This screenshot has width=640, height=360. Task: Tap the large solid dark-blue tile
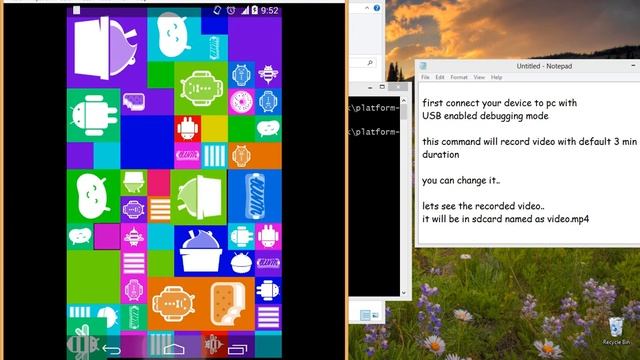[147, 142]
